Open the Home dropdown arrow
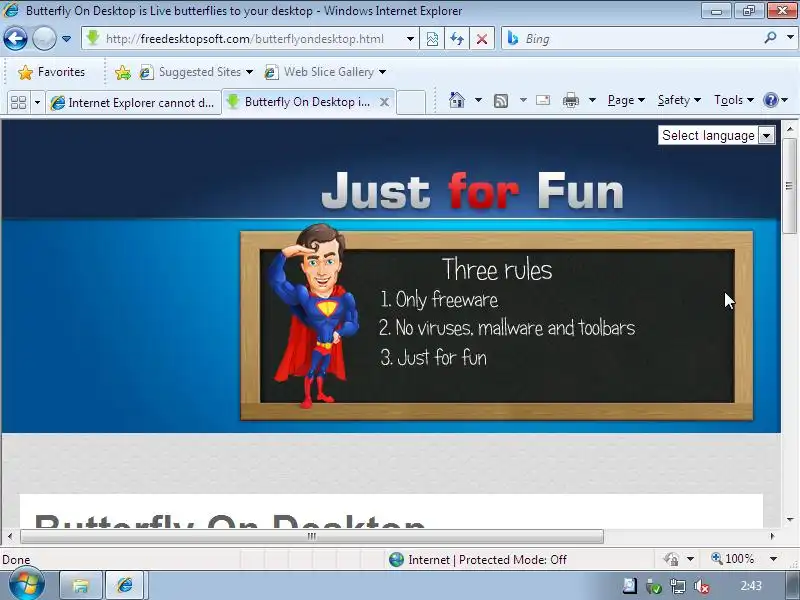Image resolution: width=800 pixels, height=600 pixels. pyautogui.click(x=478, y=100)
